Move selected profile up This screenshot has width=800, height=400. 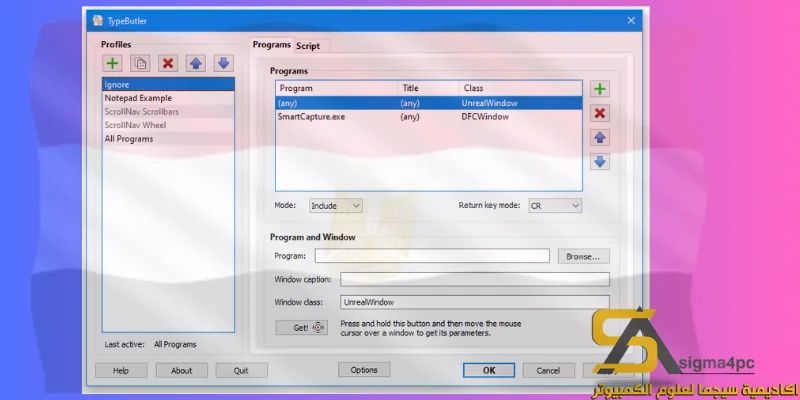point(195,63)
